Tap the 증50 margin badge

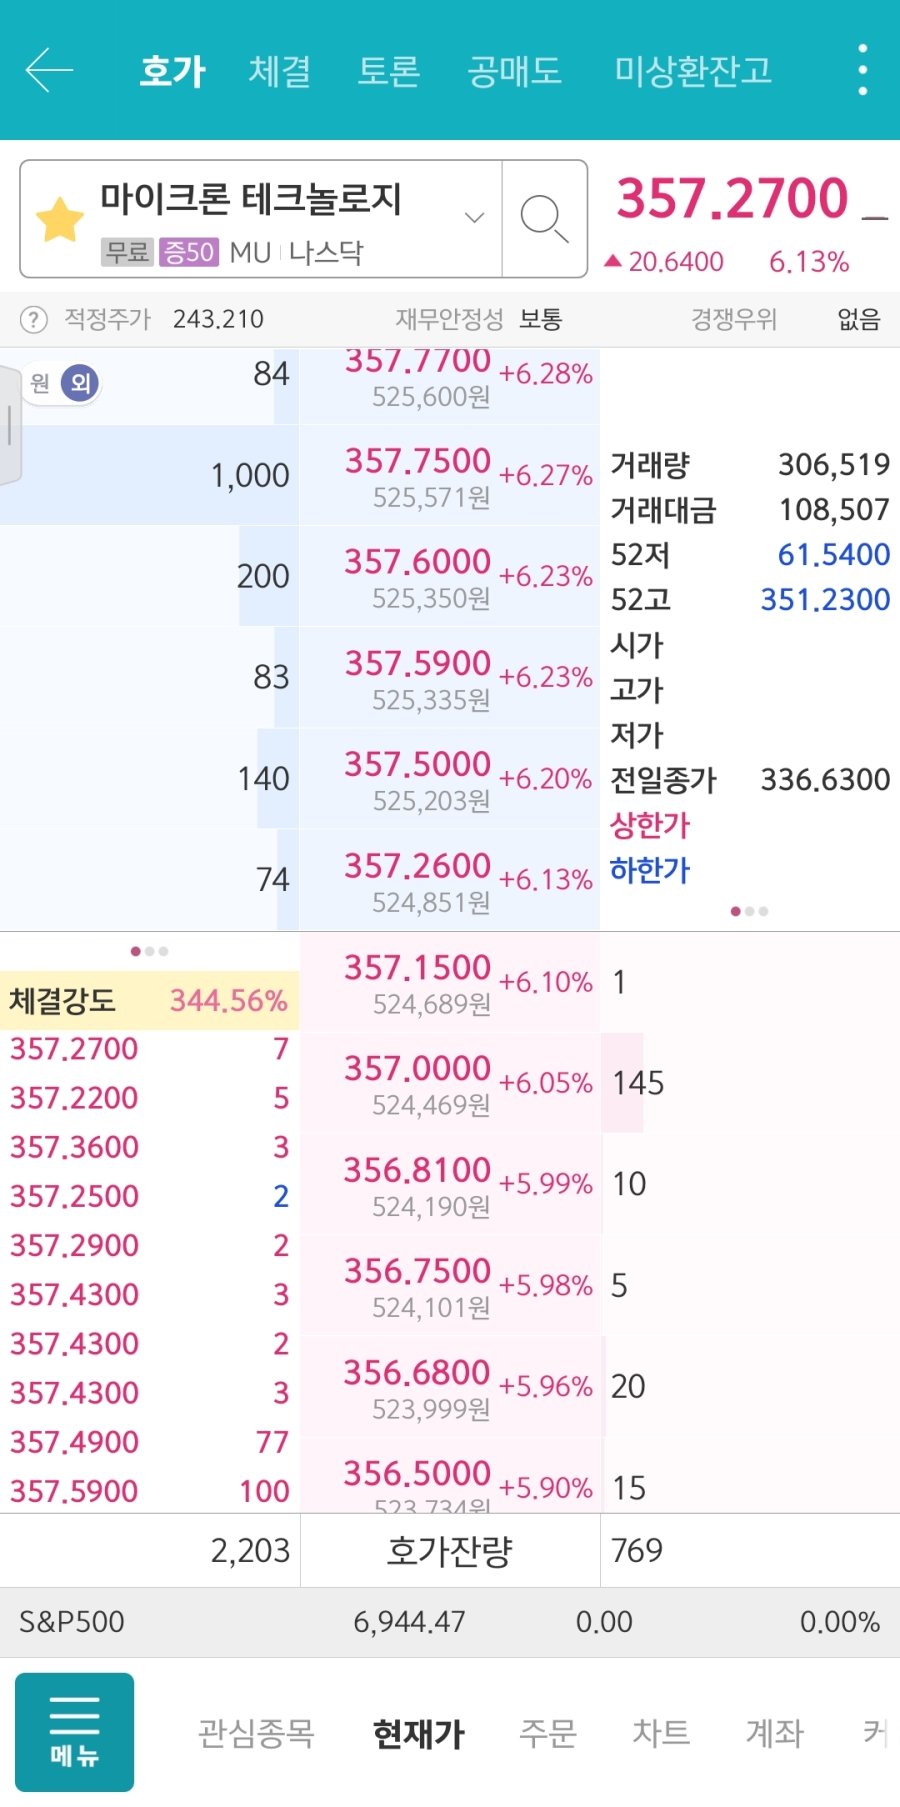coord(188,252)
